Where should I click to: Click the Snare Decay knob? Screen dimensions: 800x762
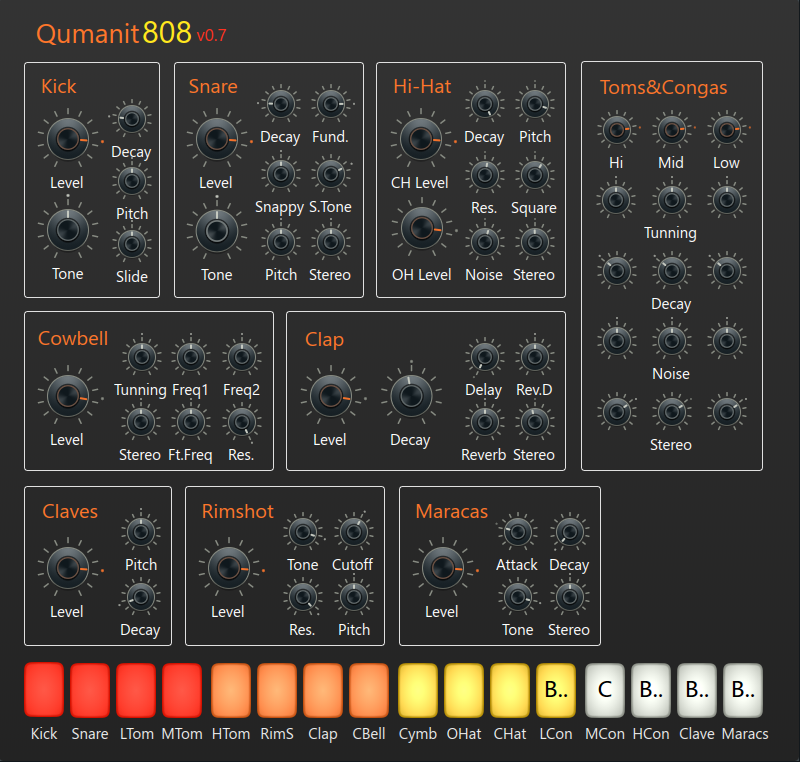click(x=281, y=105)
